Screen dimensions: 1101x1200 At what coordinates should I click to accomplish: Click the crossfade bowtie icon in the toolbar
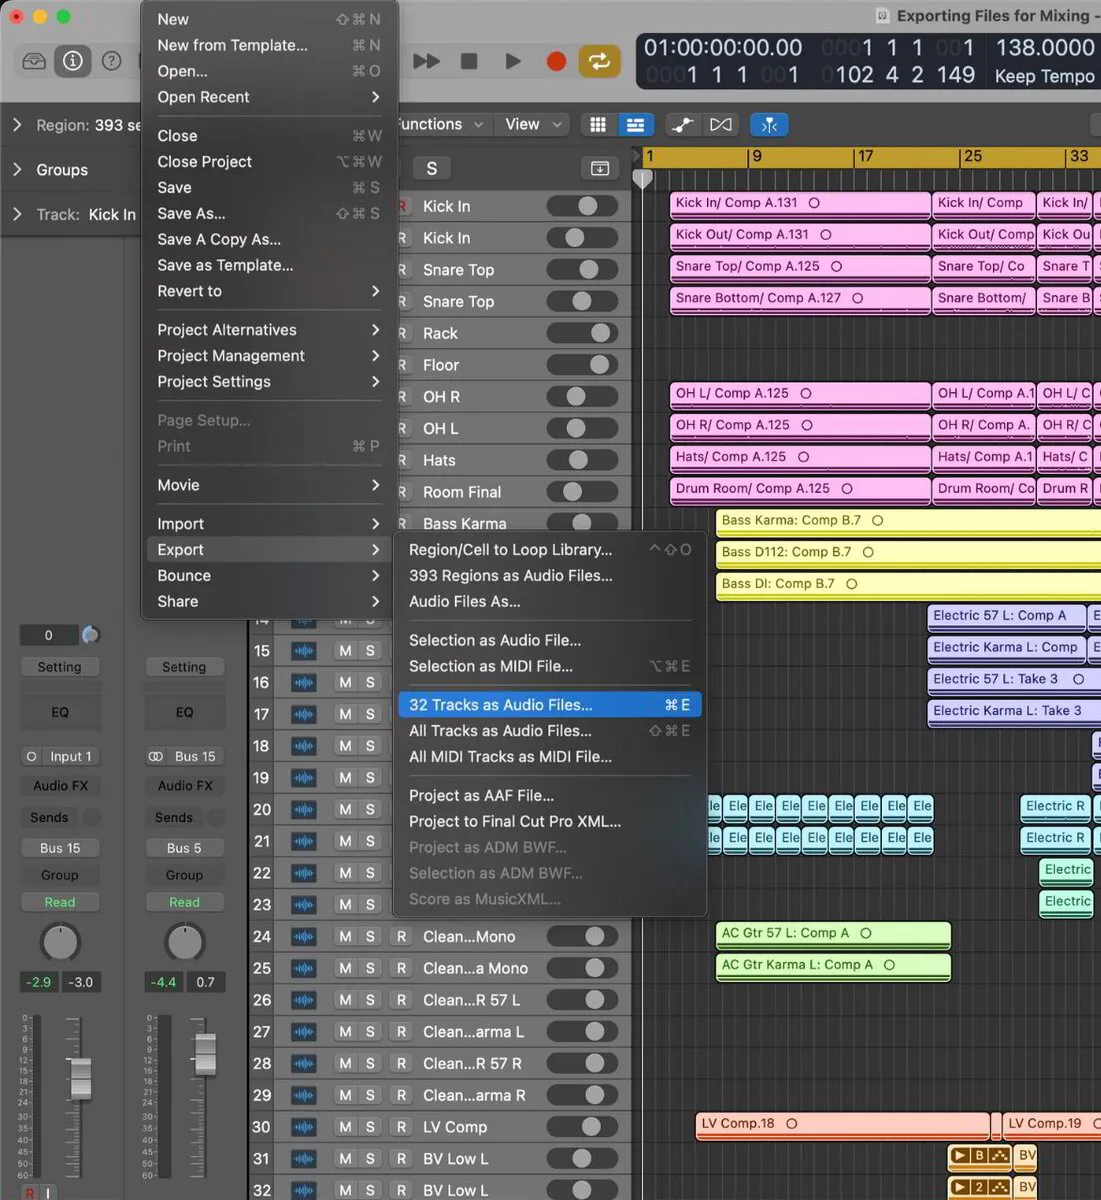click(722, 124)
